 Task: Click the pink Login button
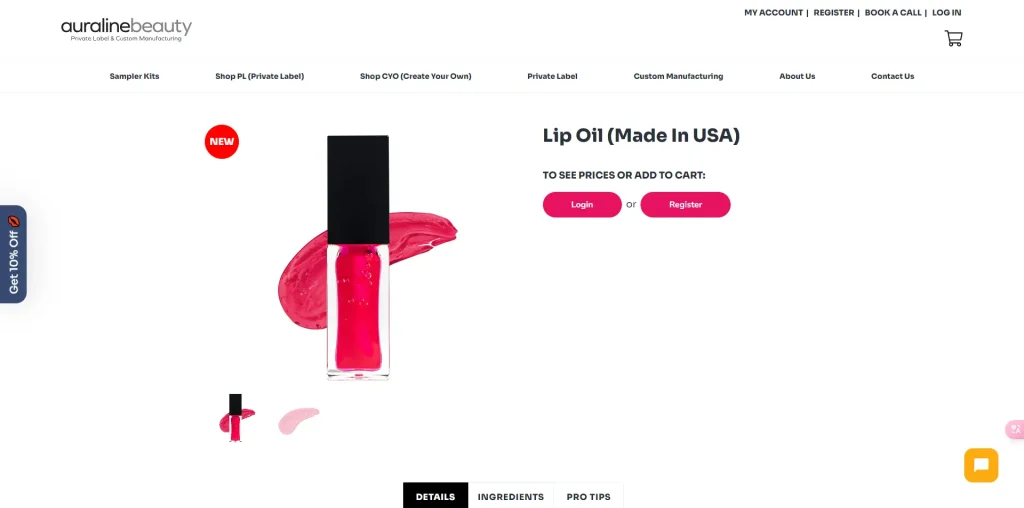582,204
